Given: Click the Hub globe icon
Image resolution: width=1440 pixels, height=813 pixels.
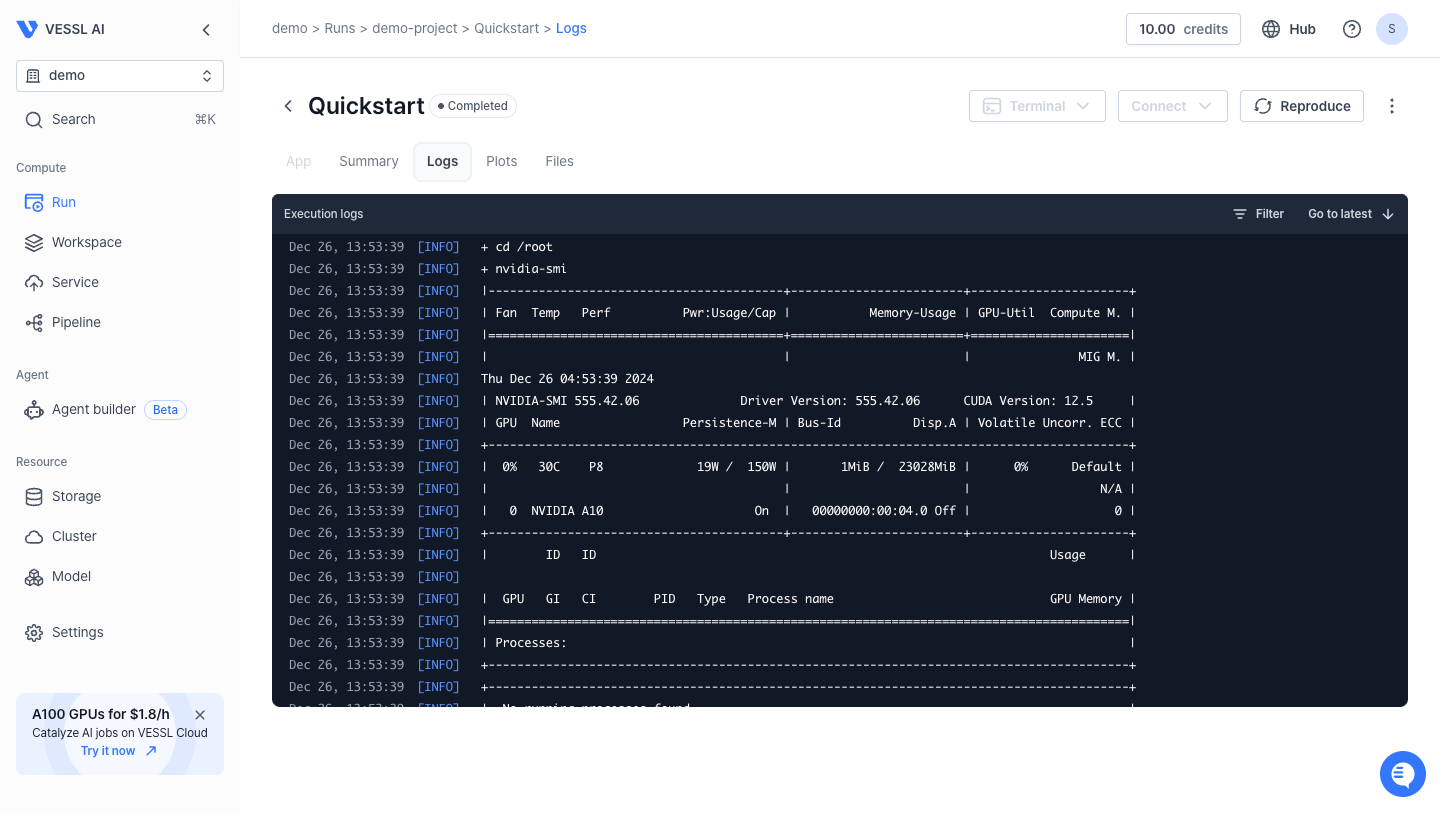Looking at the screenshot, I should tap(1271, 29).
